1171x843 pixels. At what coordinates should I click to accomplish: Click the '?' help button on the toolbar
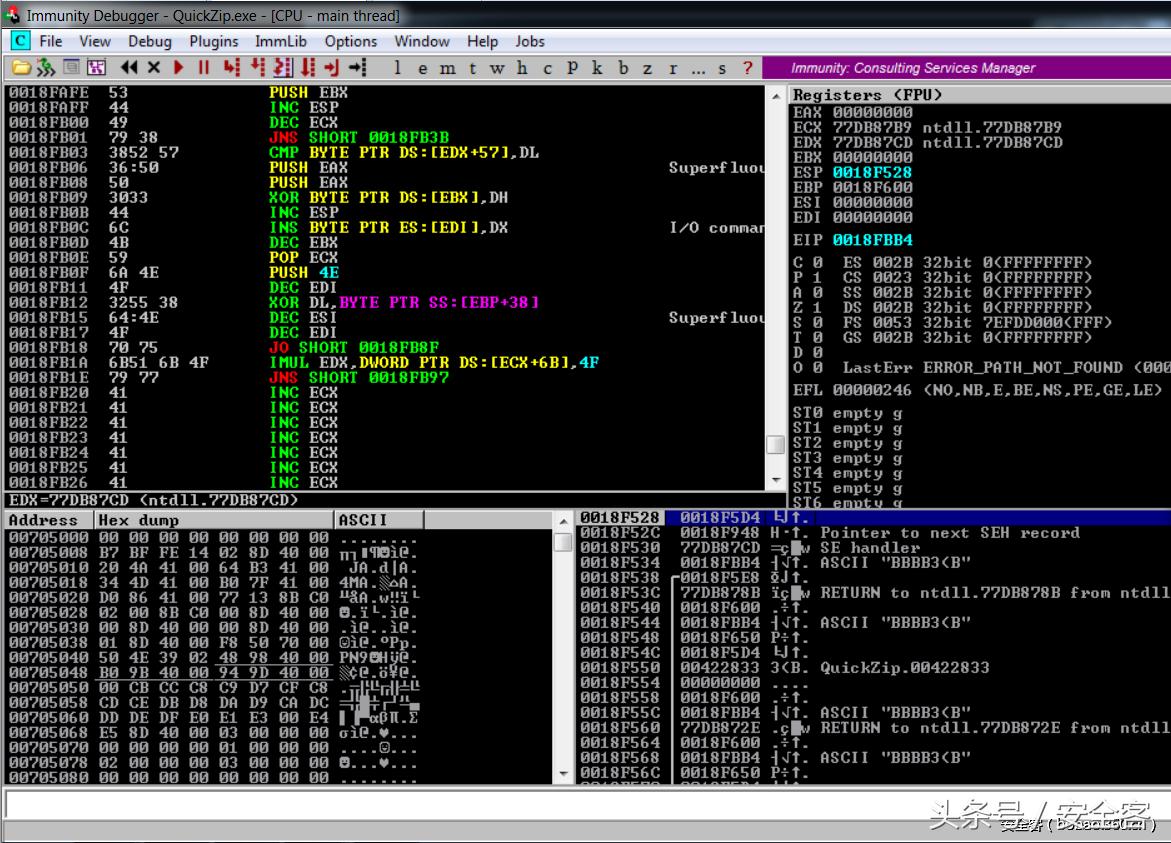tap(746, 67)
